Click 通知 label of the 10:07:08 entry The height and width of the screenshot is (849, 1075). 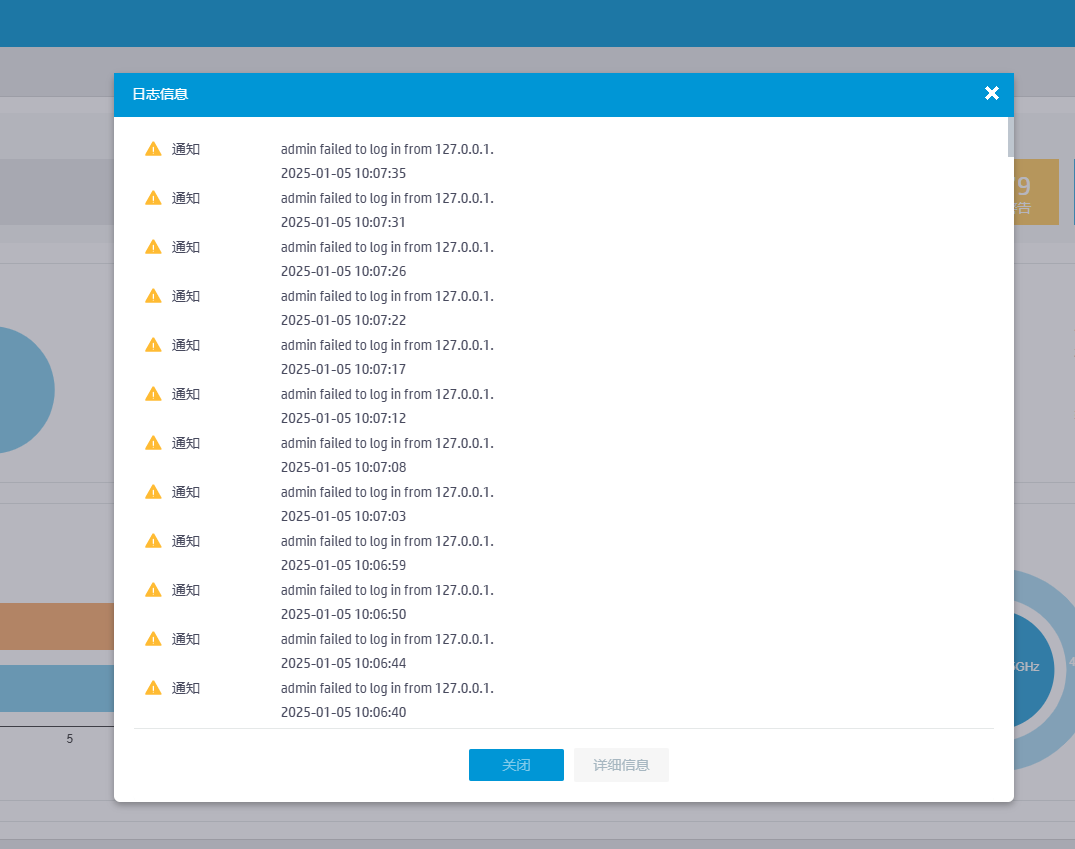click(186, 443)
